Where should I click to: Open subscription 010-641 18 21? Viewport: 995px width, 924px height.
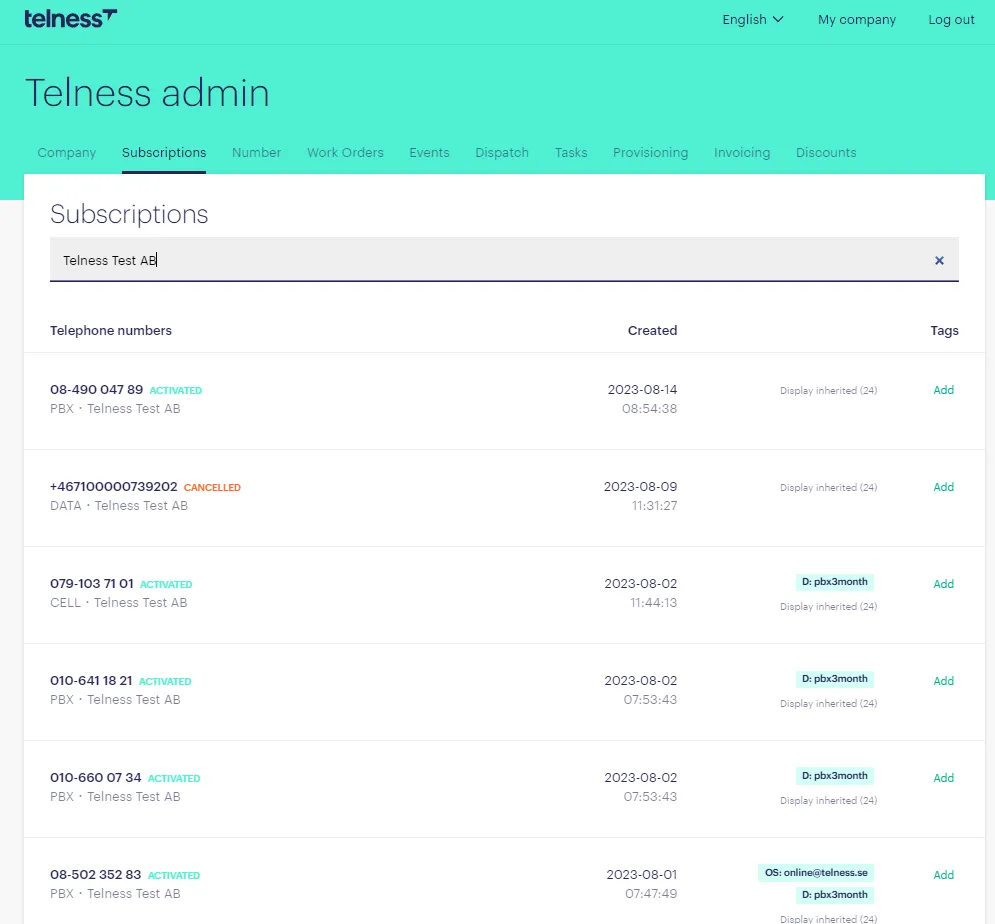coord(91,681)
